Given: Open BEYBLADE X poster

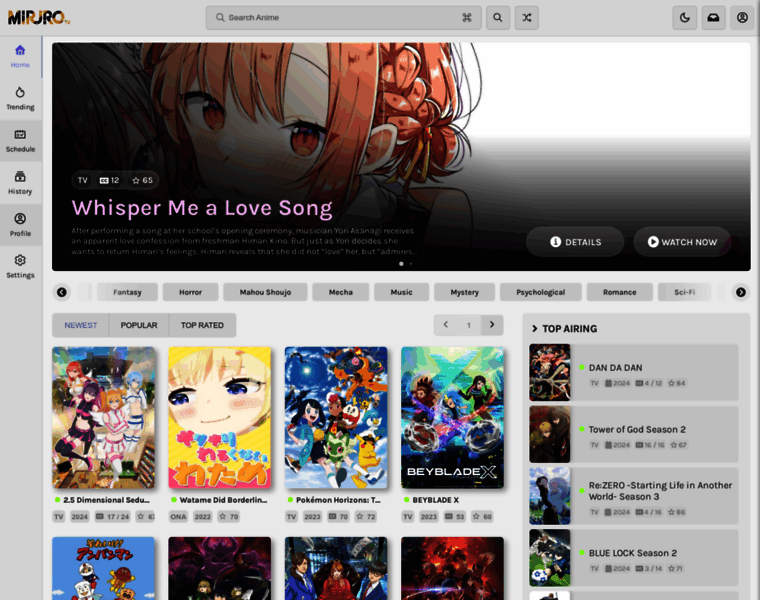Looking at the screenshot, I should [x=452, y=417].
